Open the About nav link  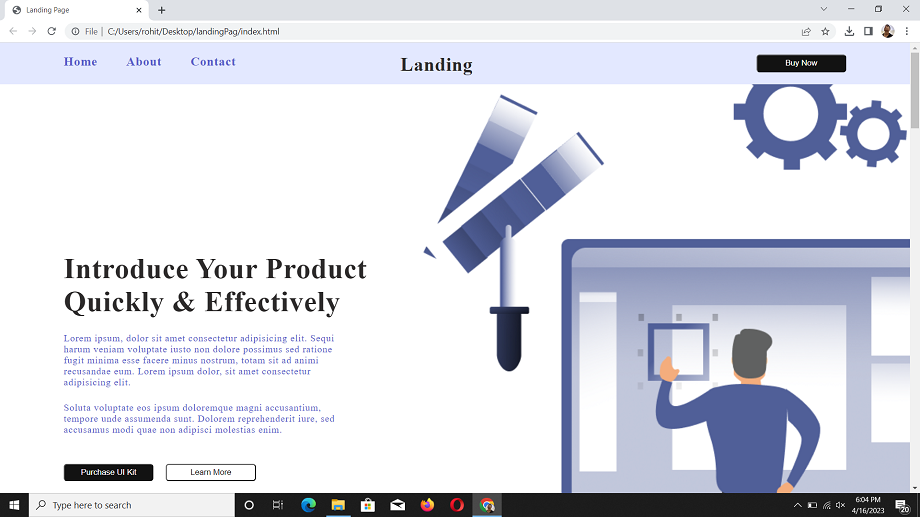(x=144, y=62)
